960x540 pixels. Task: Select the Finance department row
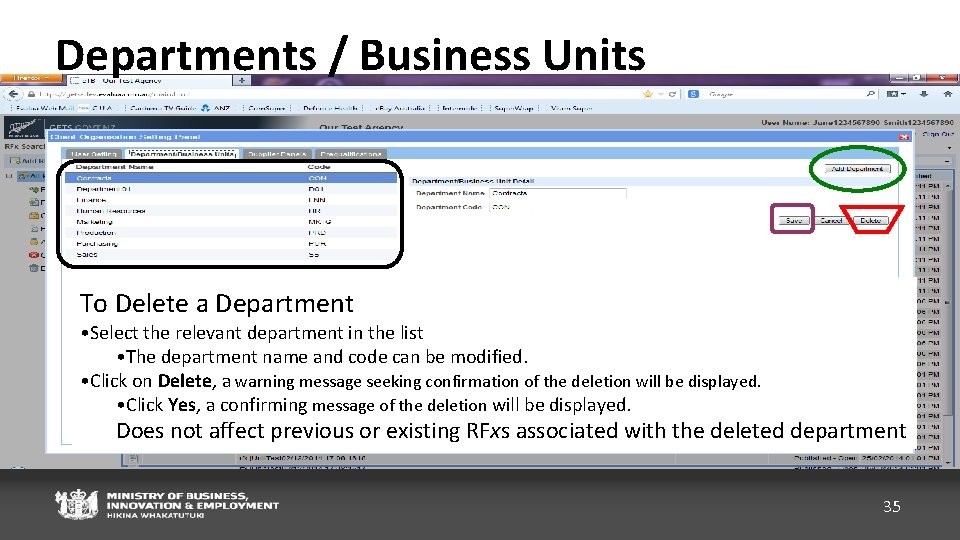pos(231,200)
